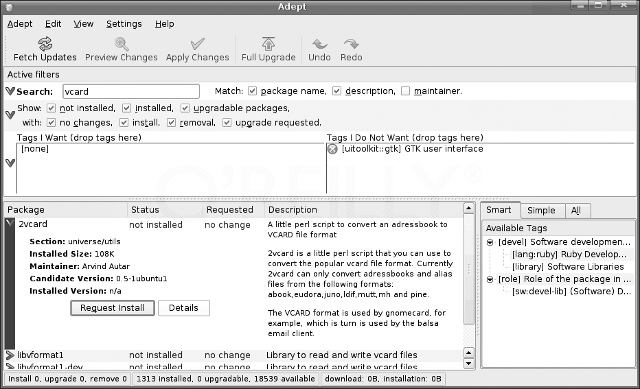The image size is (640, 389).
Task: Sort by the Description column header
Action: [364, 210]
